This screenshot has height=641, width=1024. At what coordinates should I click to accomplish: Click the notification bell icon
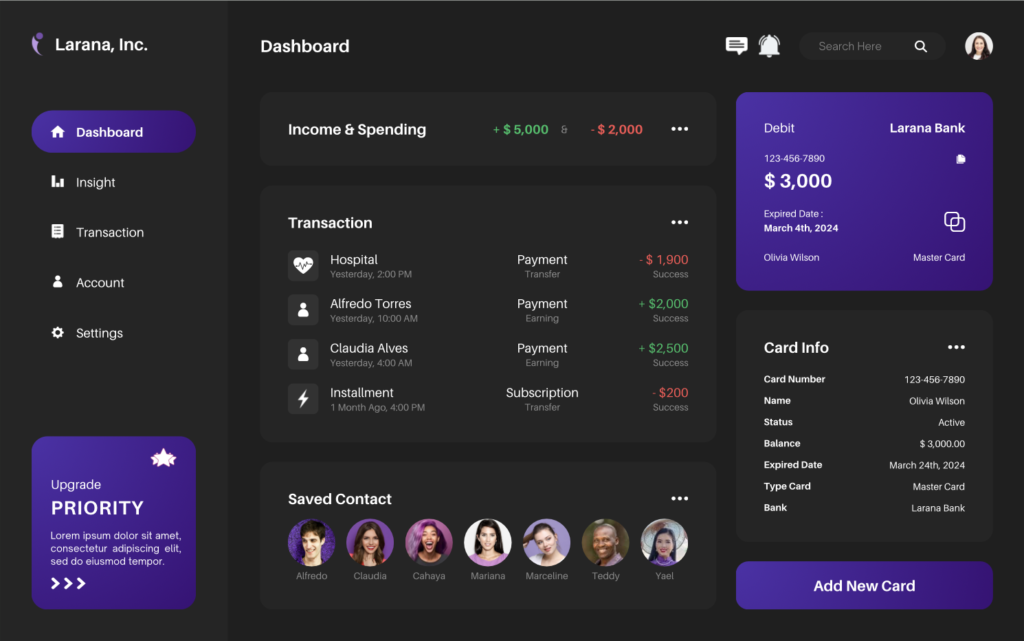coord(769,46)
